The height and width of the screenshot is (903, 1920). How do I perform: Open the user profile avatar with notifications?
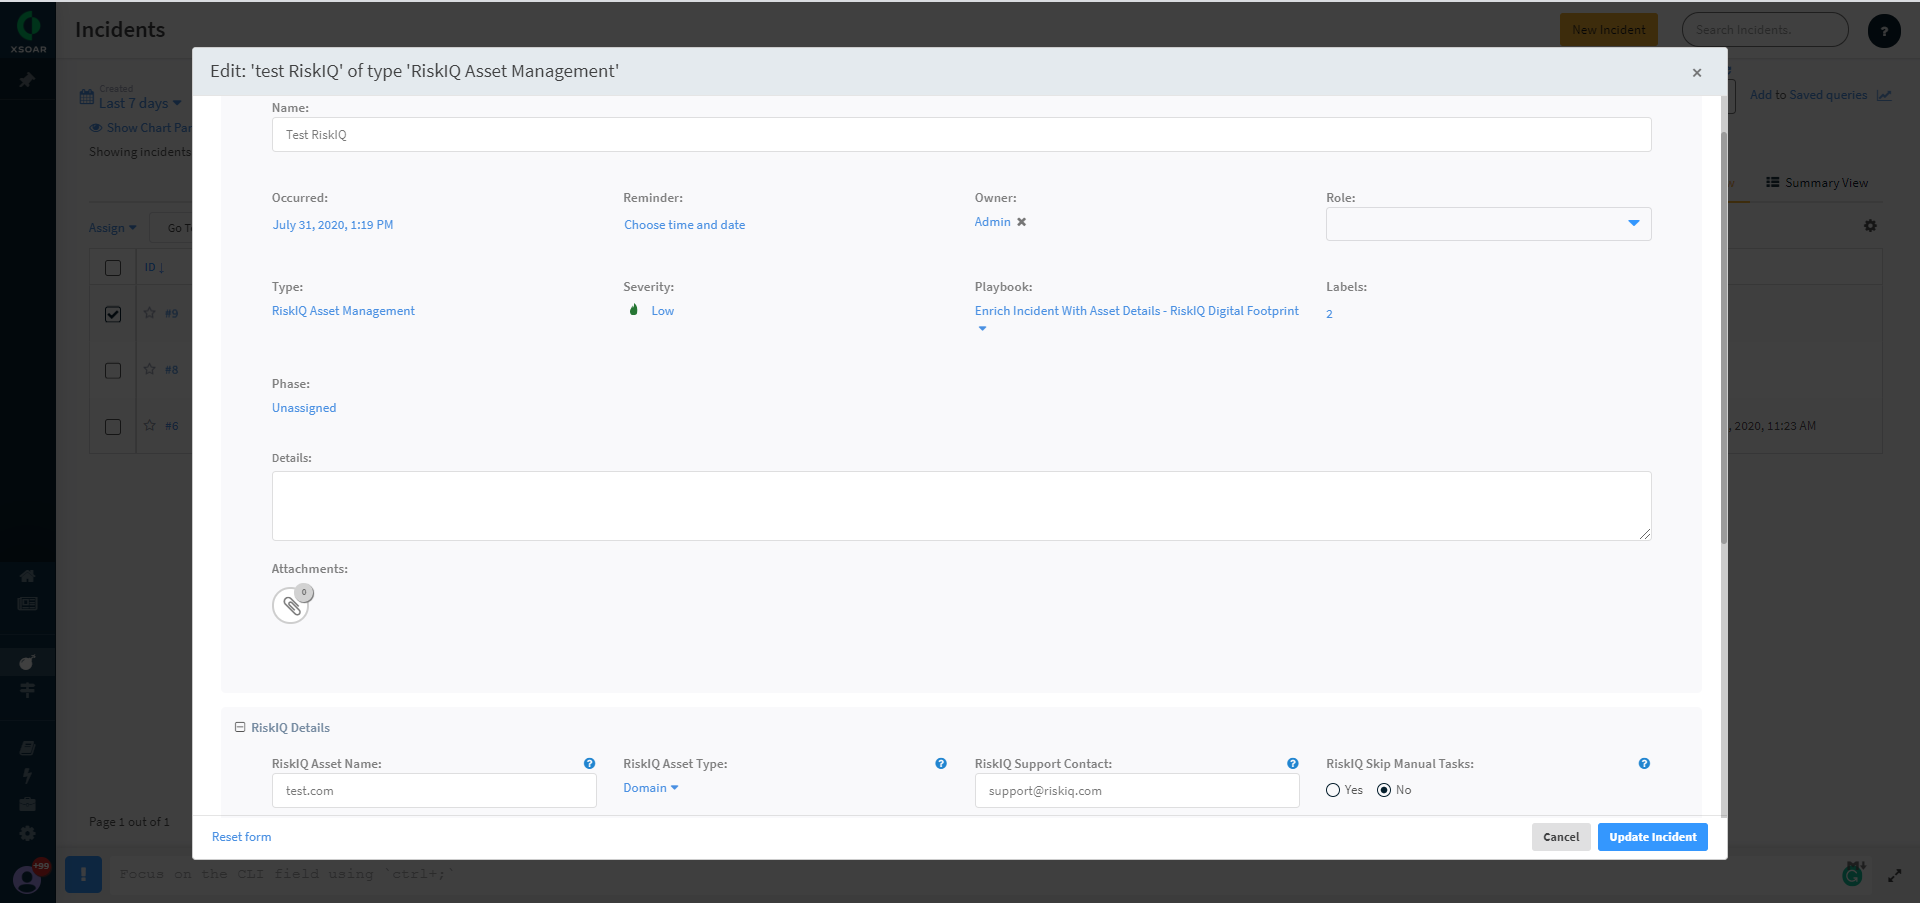[28, 878]
